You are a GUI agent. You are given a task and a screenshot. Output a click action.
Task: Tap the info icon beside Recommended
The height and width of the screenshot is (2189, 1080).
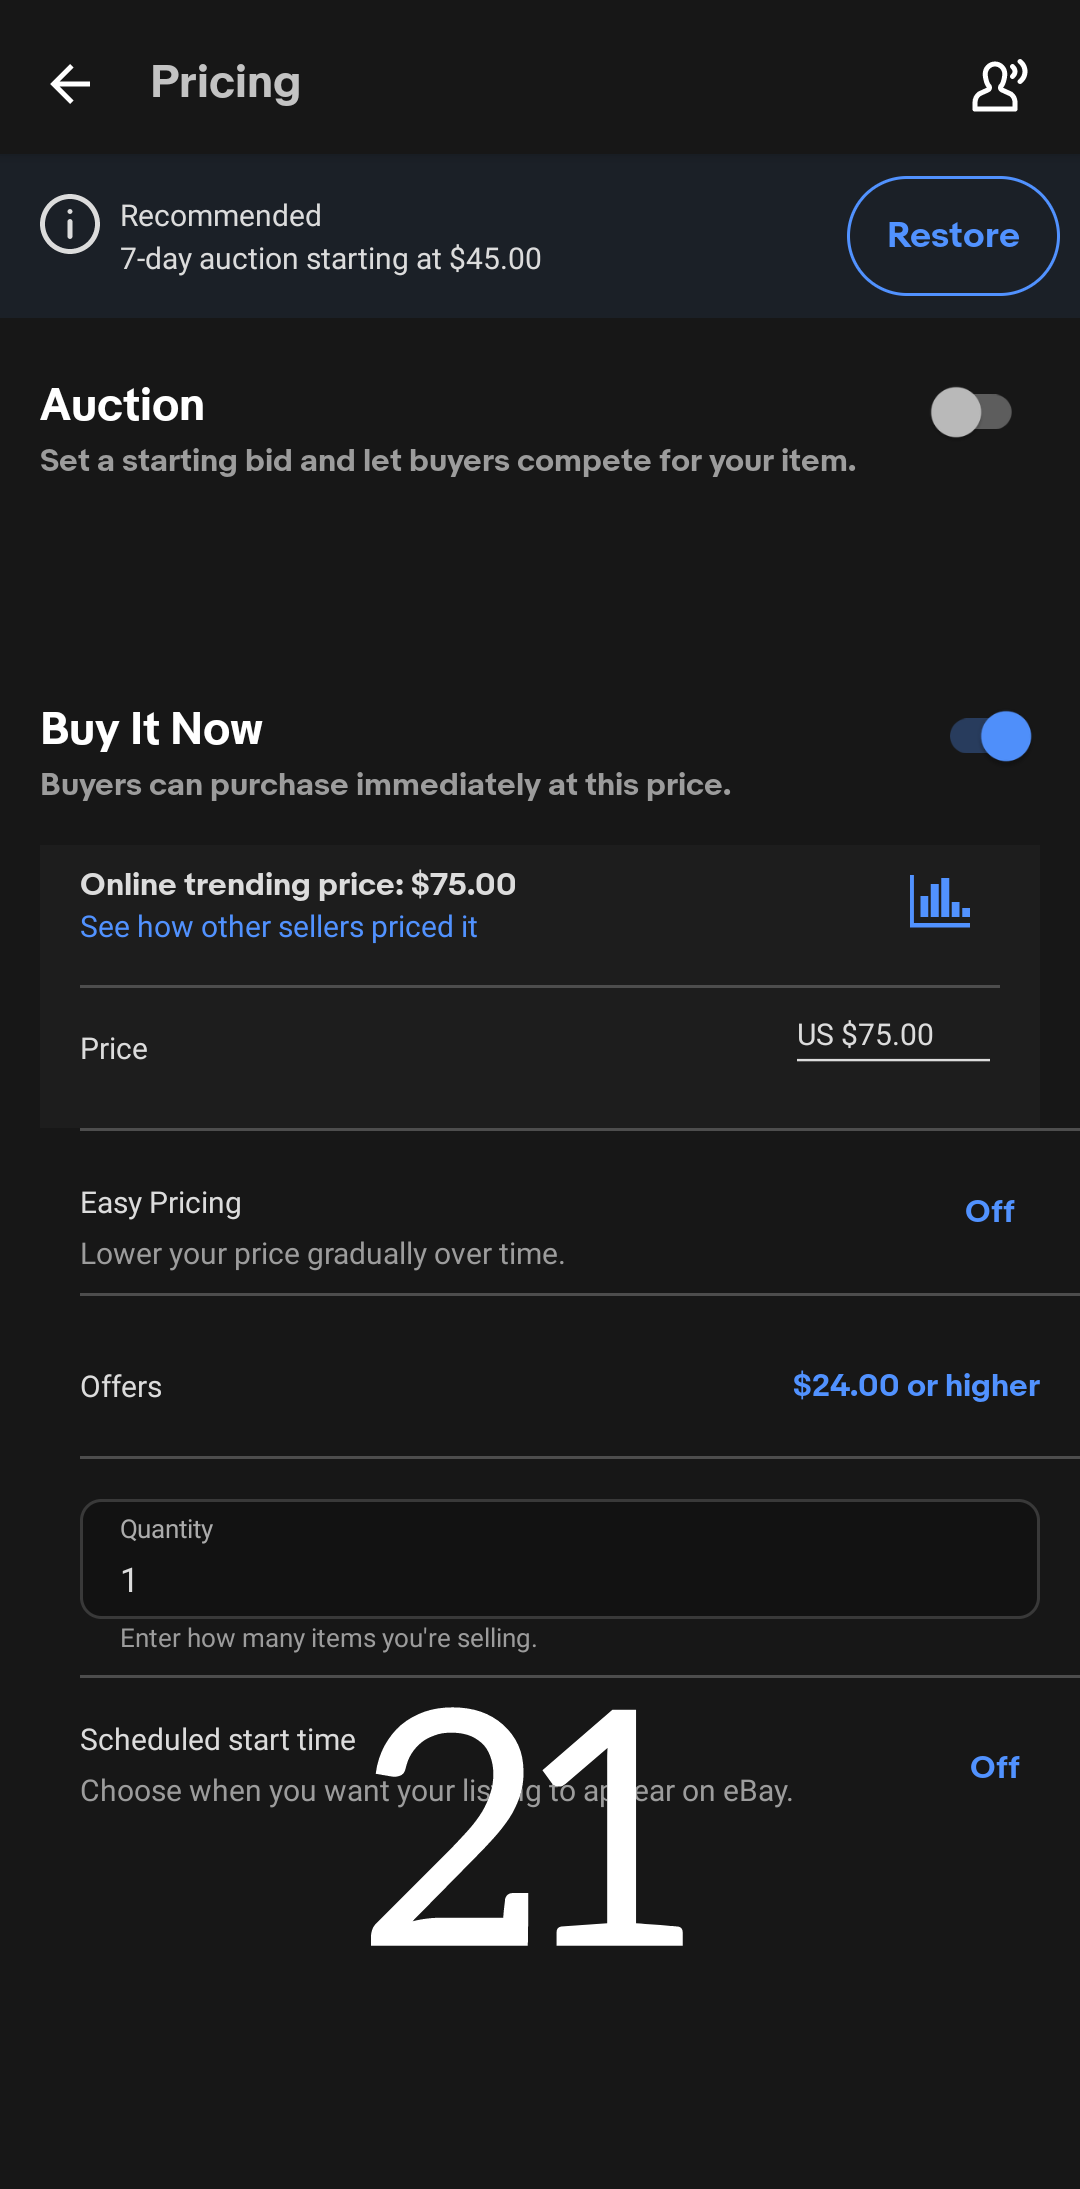pyautogui.click(x=70, y=224)
